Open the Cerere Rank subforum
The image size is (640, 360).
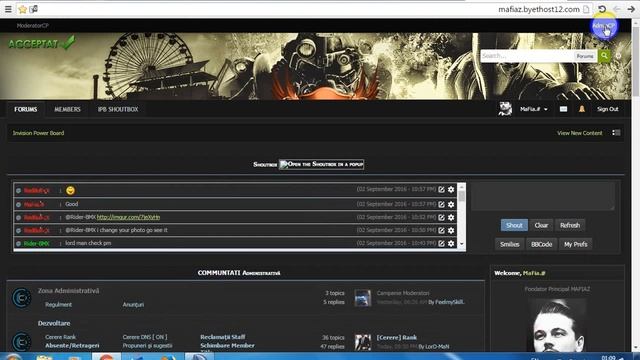point(60,337)
